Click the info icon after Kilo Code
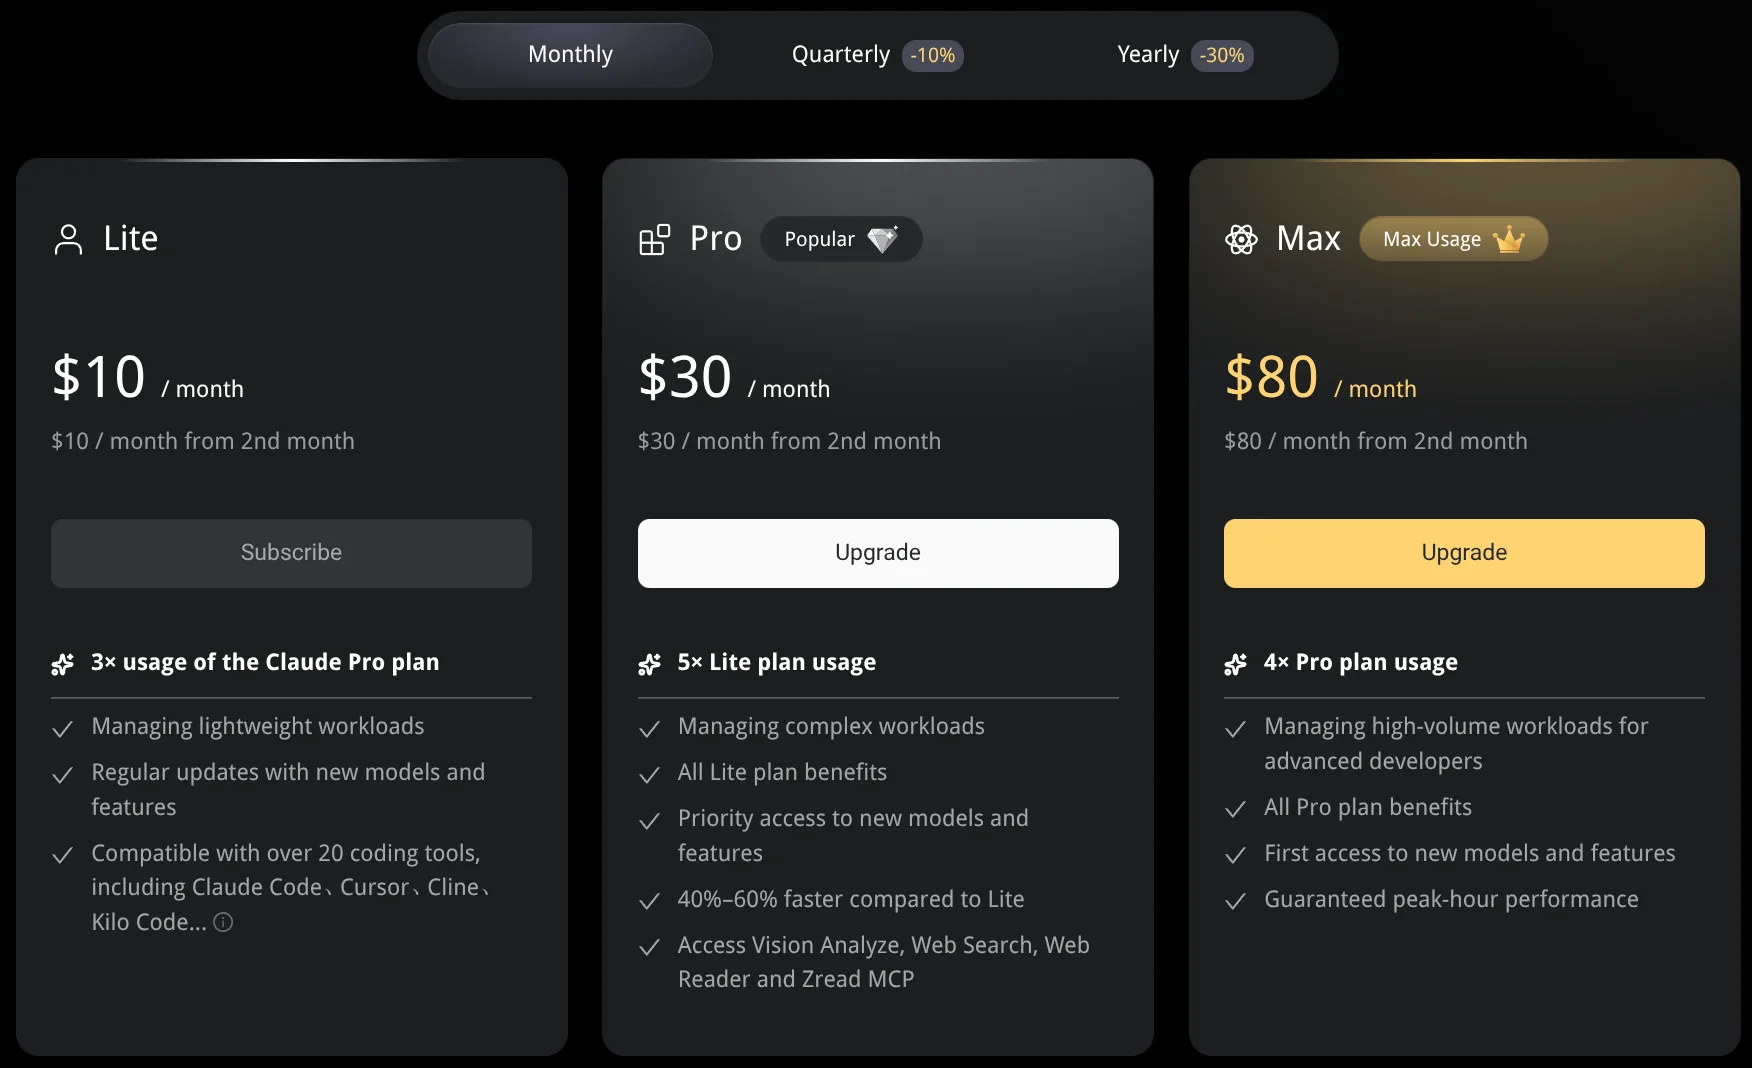Screen dimensions: 1752x1068 tap(223, 922)
